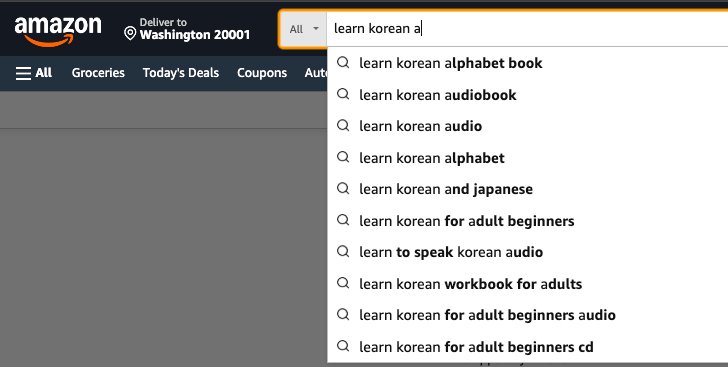This screenshot has width=728, height=367.
Task: Choose suggestion 'learn korean audio'
Action: (527, 126)
